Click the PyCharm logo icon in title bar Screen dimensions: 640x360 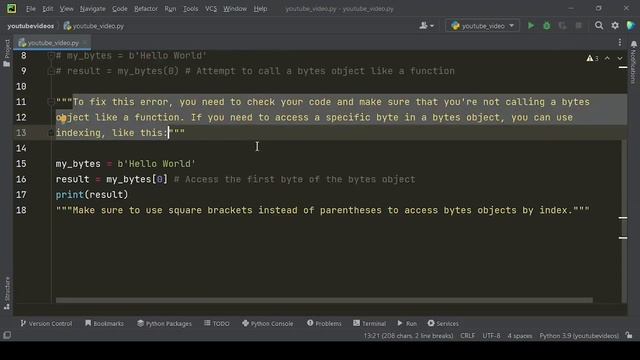coord(11,9)
